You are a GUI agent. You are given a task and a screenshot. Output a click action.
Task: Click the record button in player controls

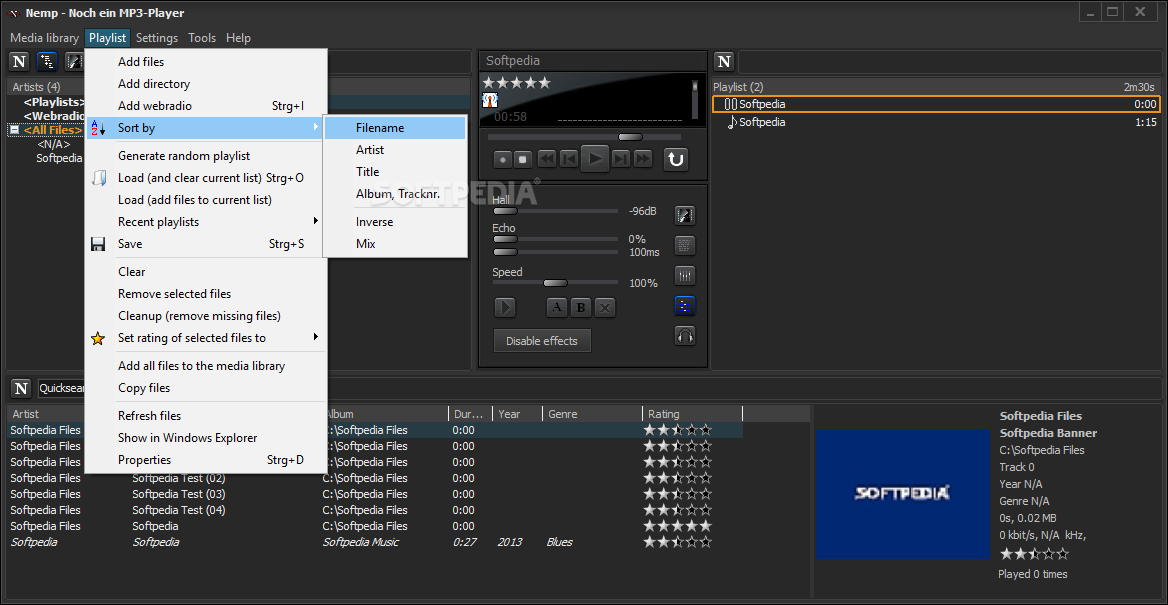coord(503,159)
